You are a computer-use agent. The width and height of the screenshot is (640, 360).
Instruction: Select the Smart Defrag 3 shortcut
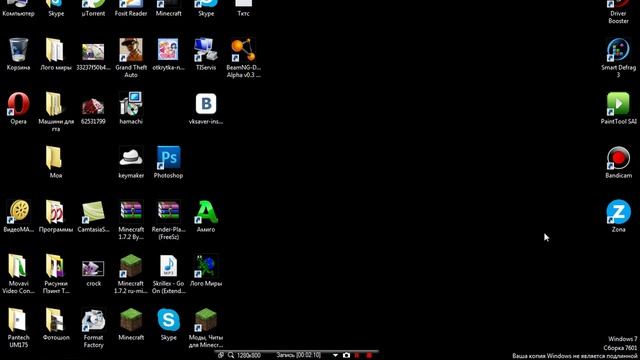(x=618, y=50)
